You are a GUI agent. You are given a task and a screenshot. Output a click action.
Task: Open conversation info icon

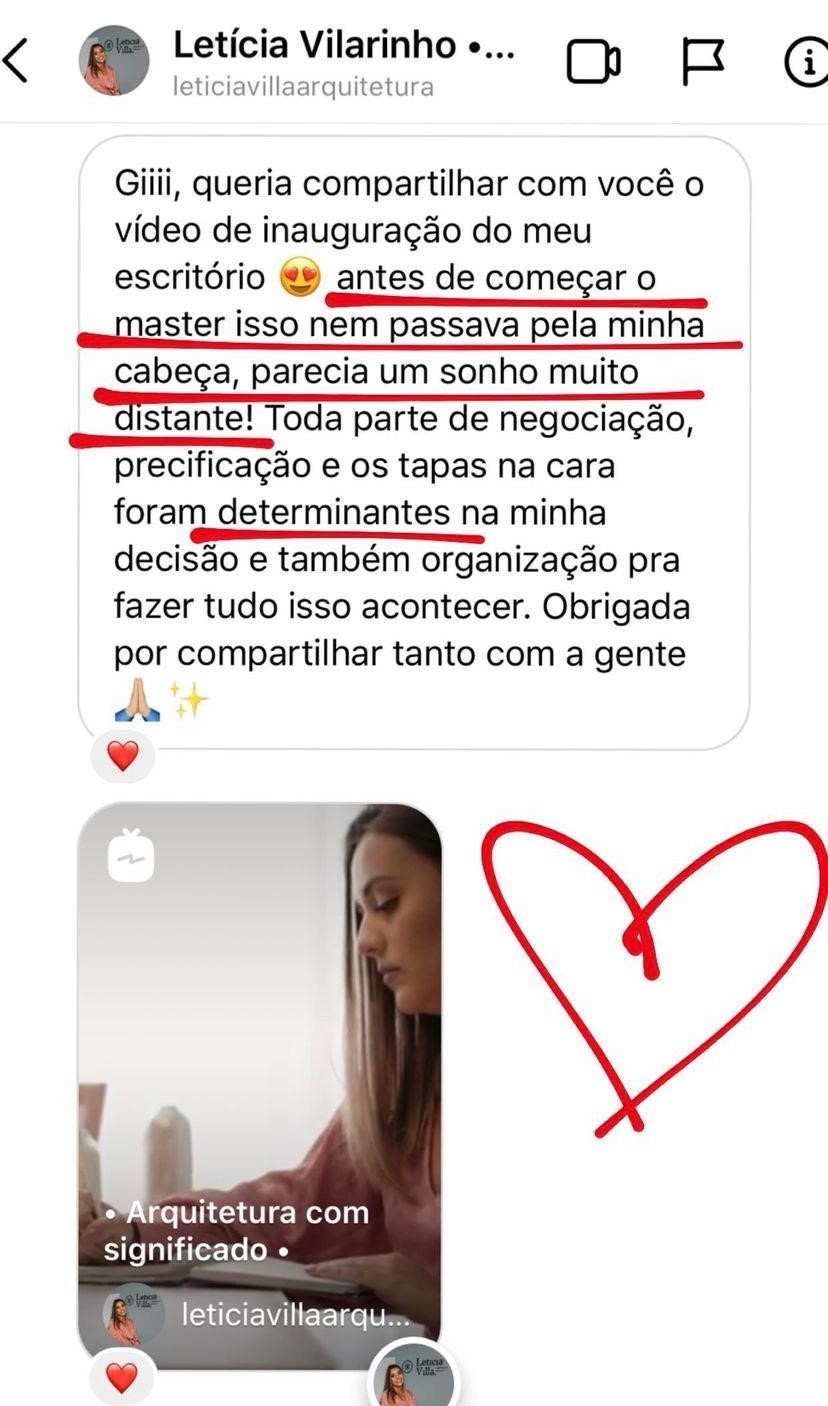(807, 62)
